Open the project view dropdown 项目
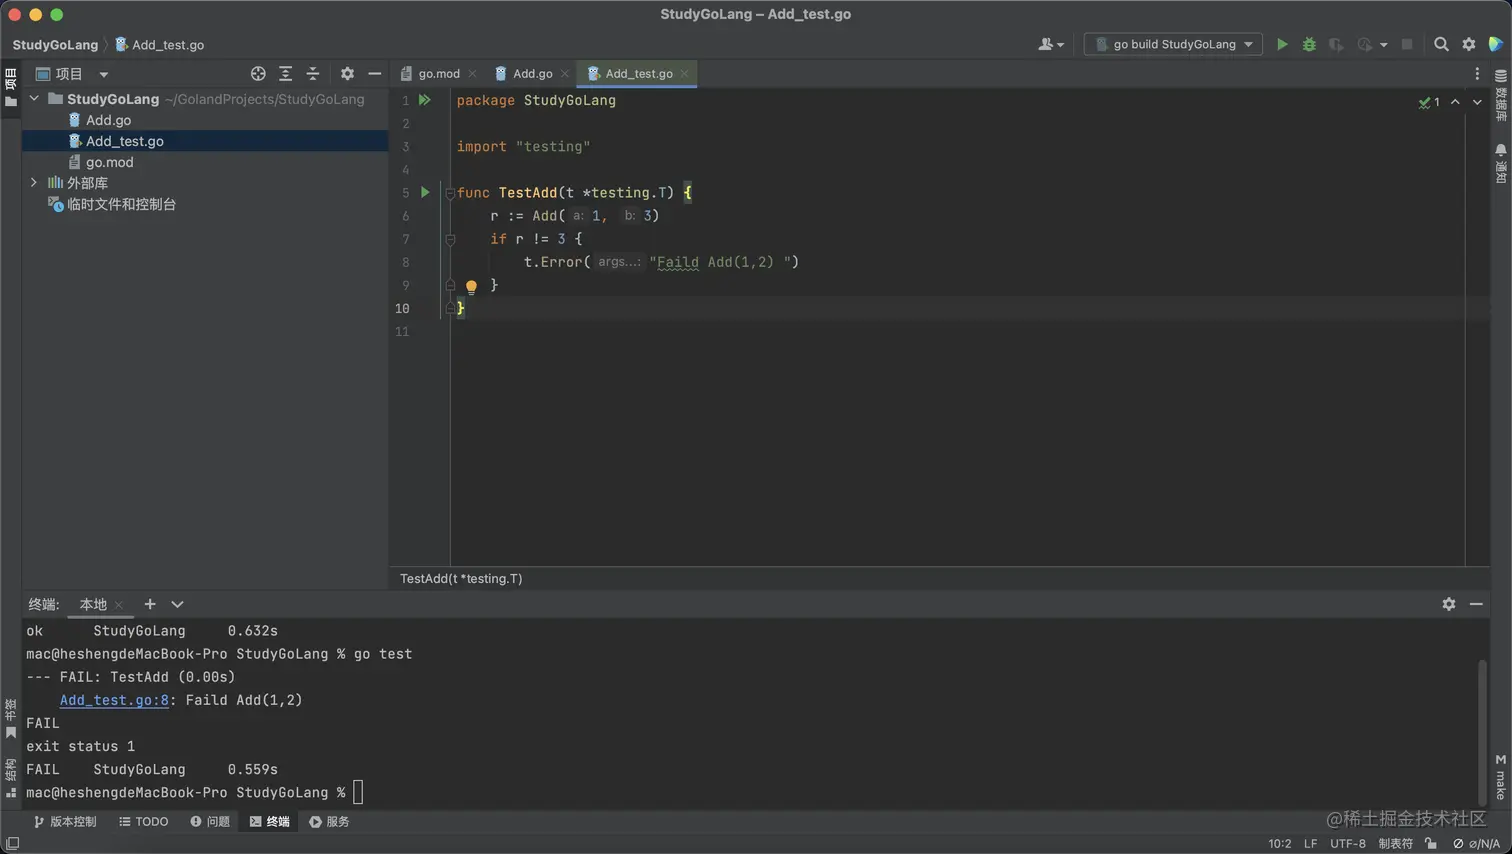 point(72,74)
